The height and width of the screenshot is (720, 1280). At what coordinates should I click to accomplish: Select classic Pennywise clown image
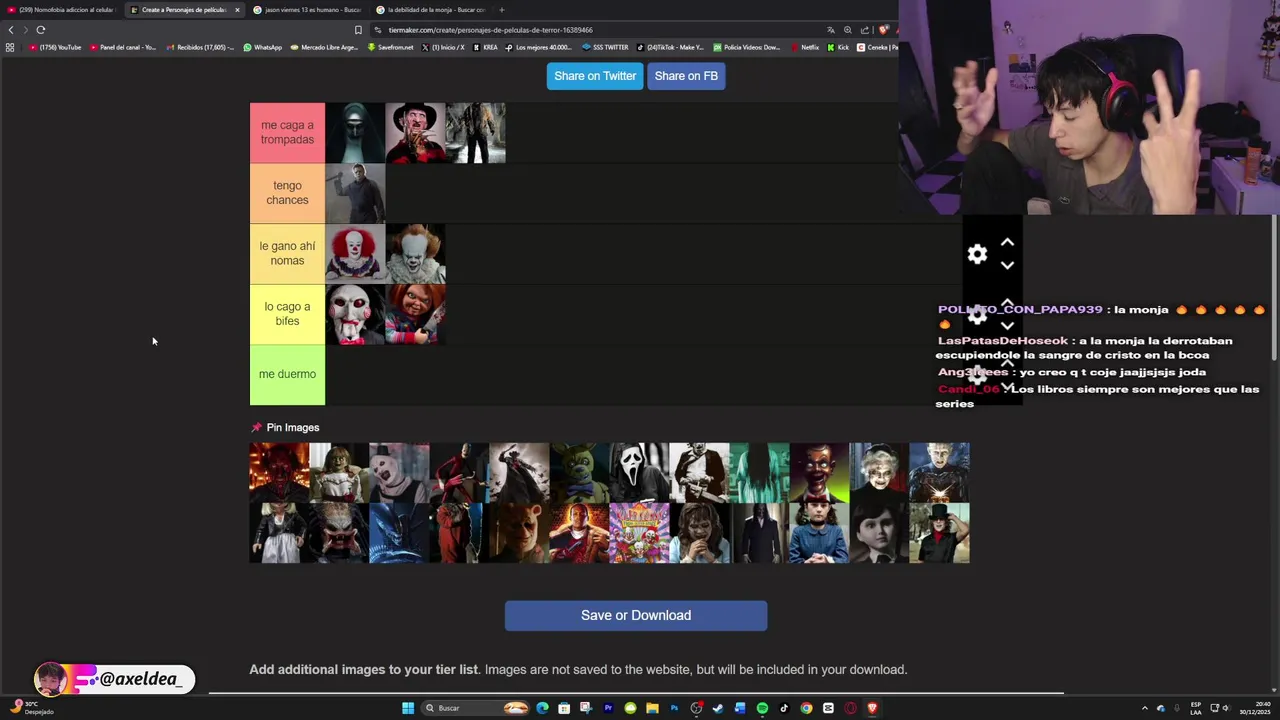coord(355,253)
